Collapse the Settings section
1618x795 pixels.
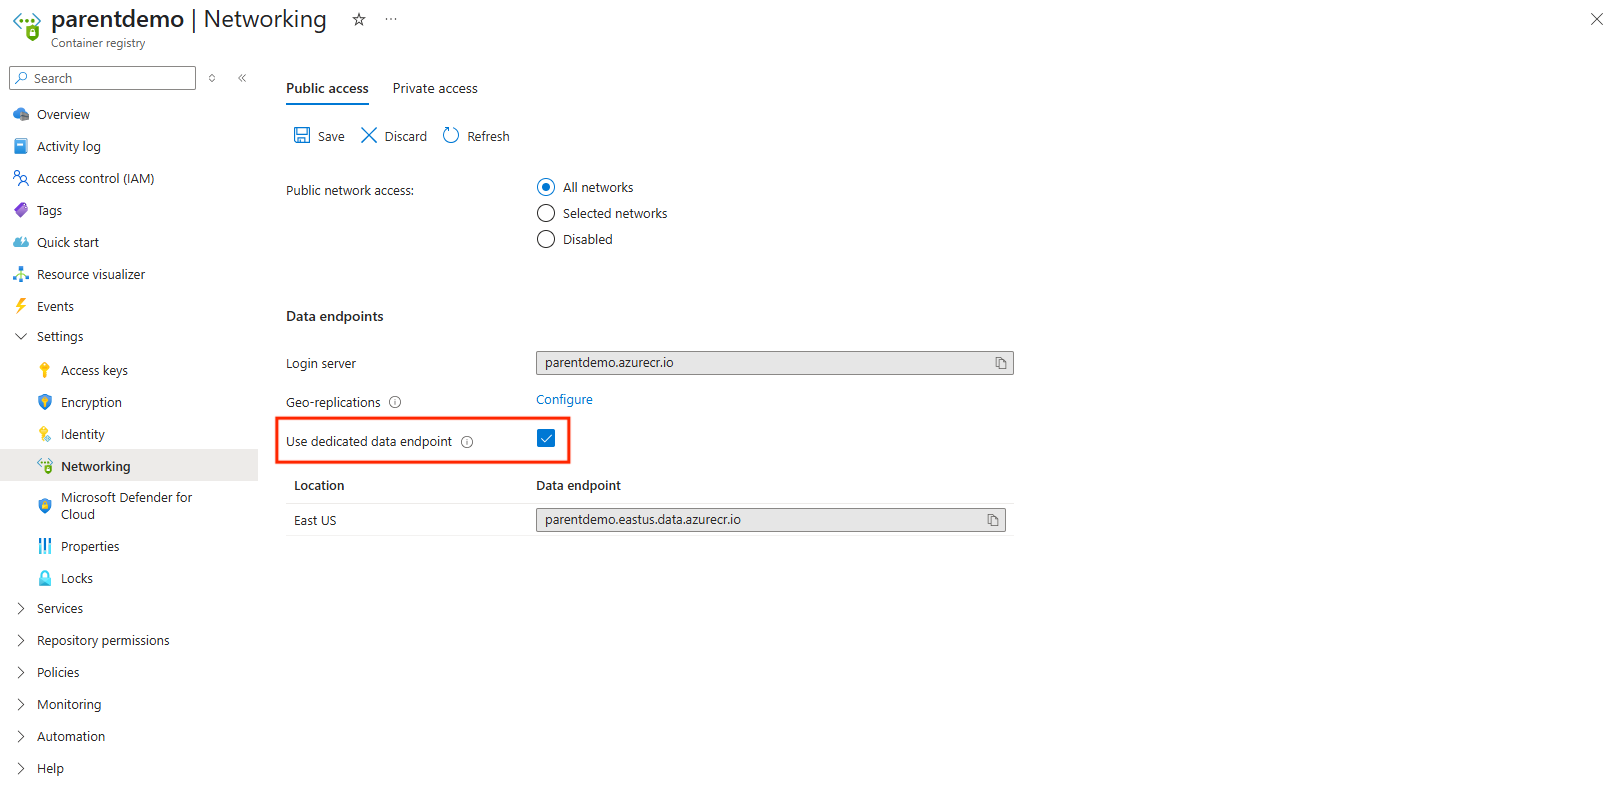click(x=21, y=337)
